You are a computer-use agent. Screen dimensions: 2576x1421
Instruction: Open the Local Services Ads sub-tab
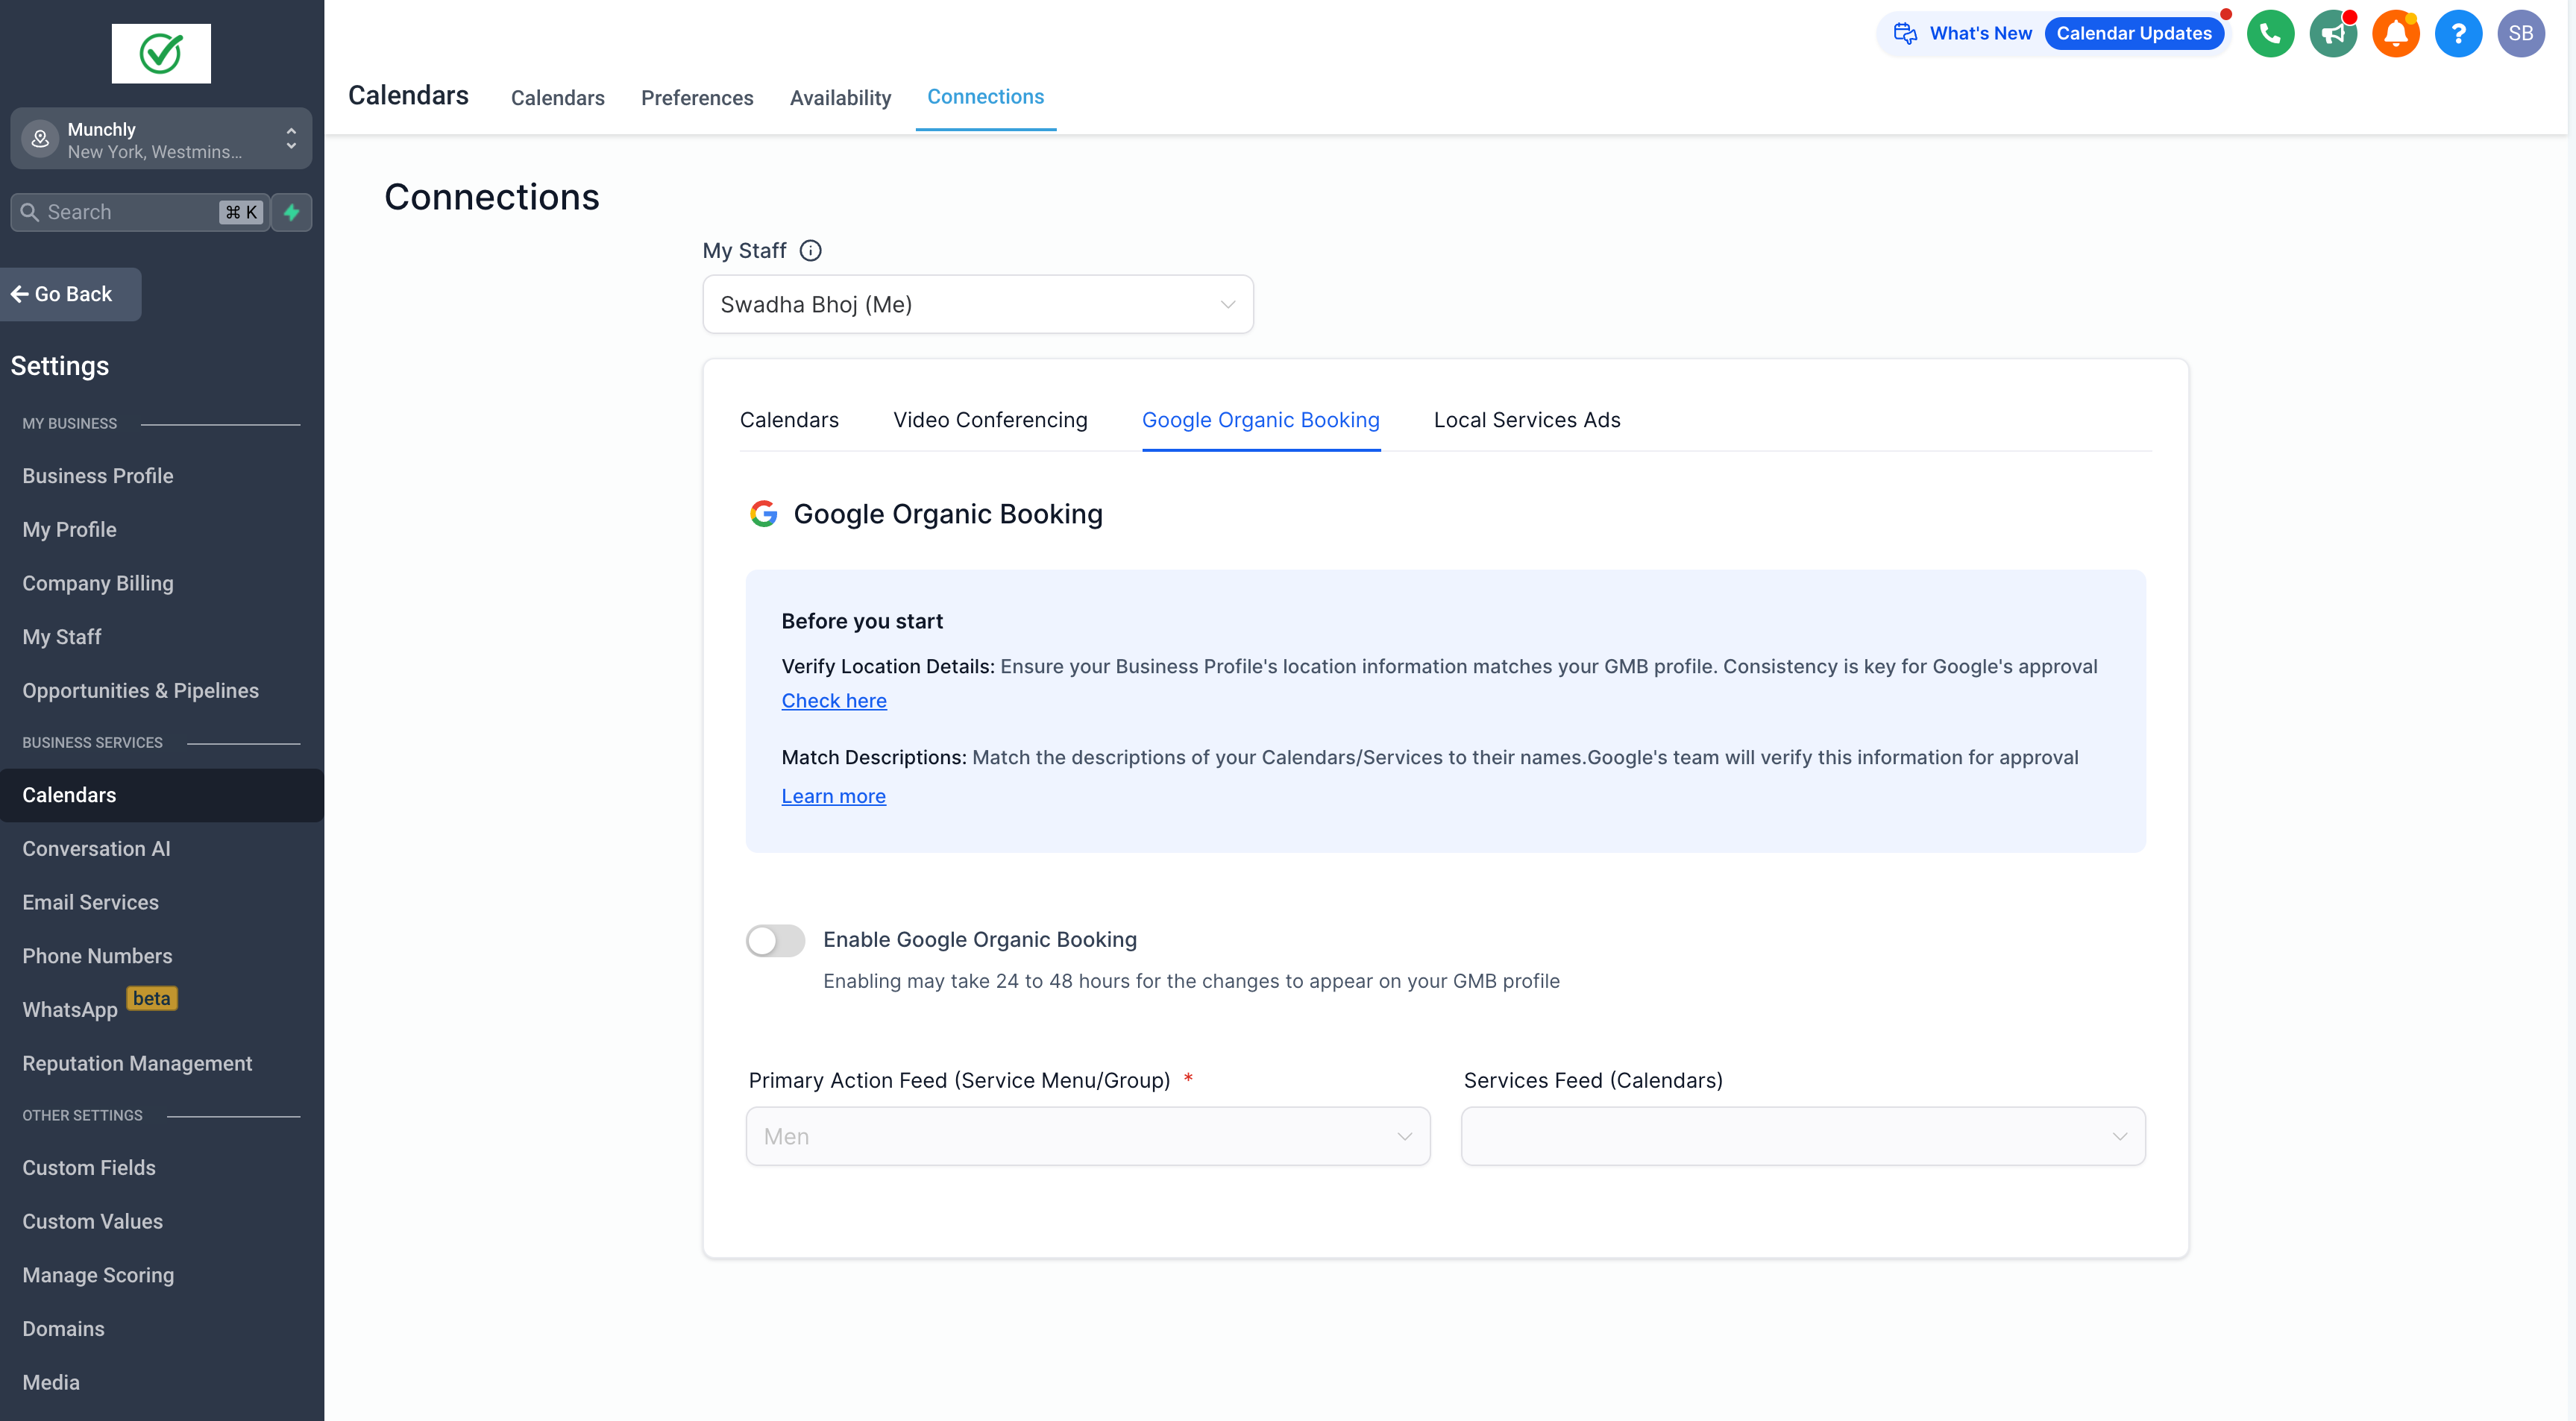click(1527, 420)
